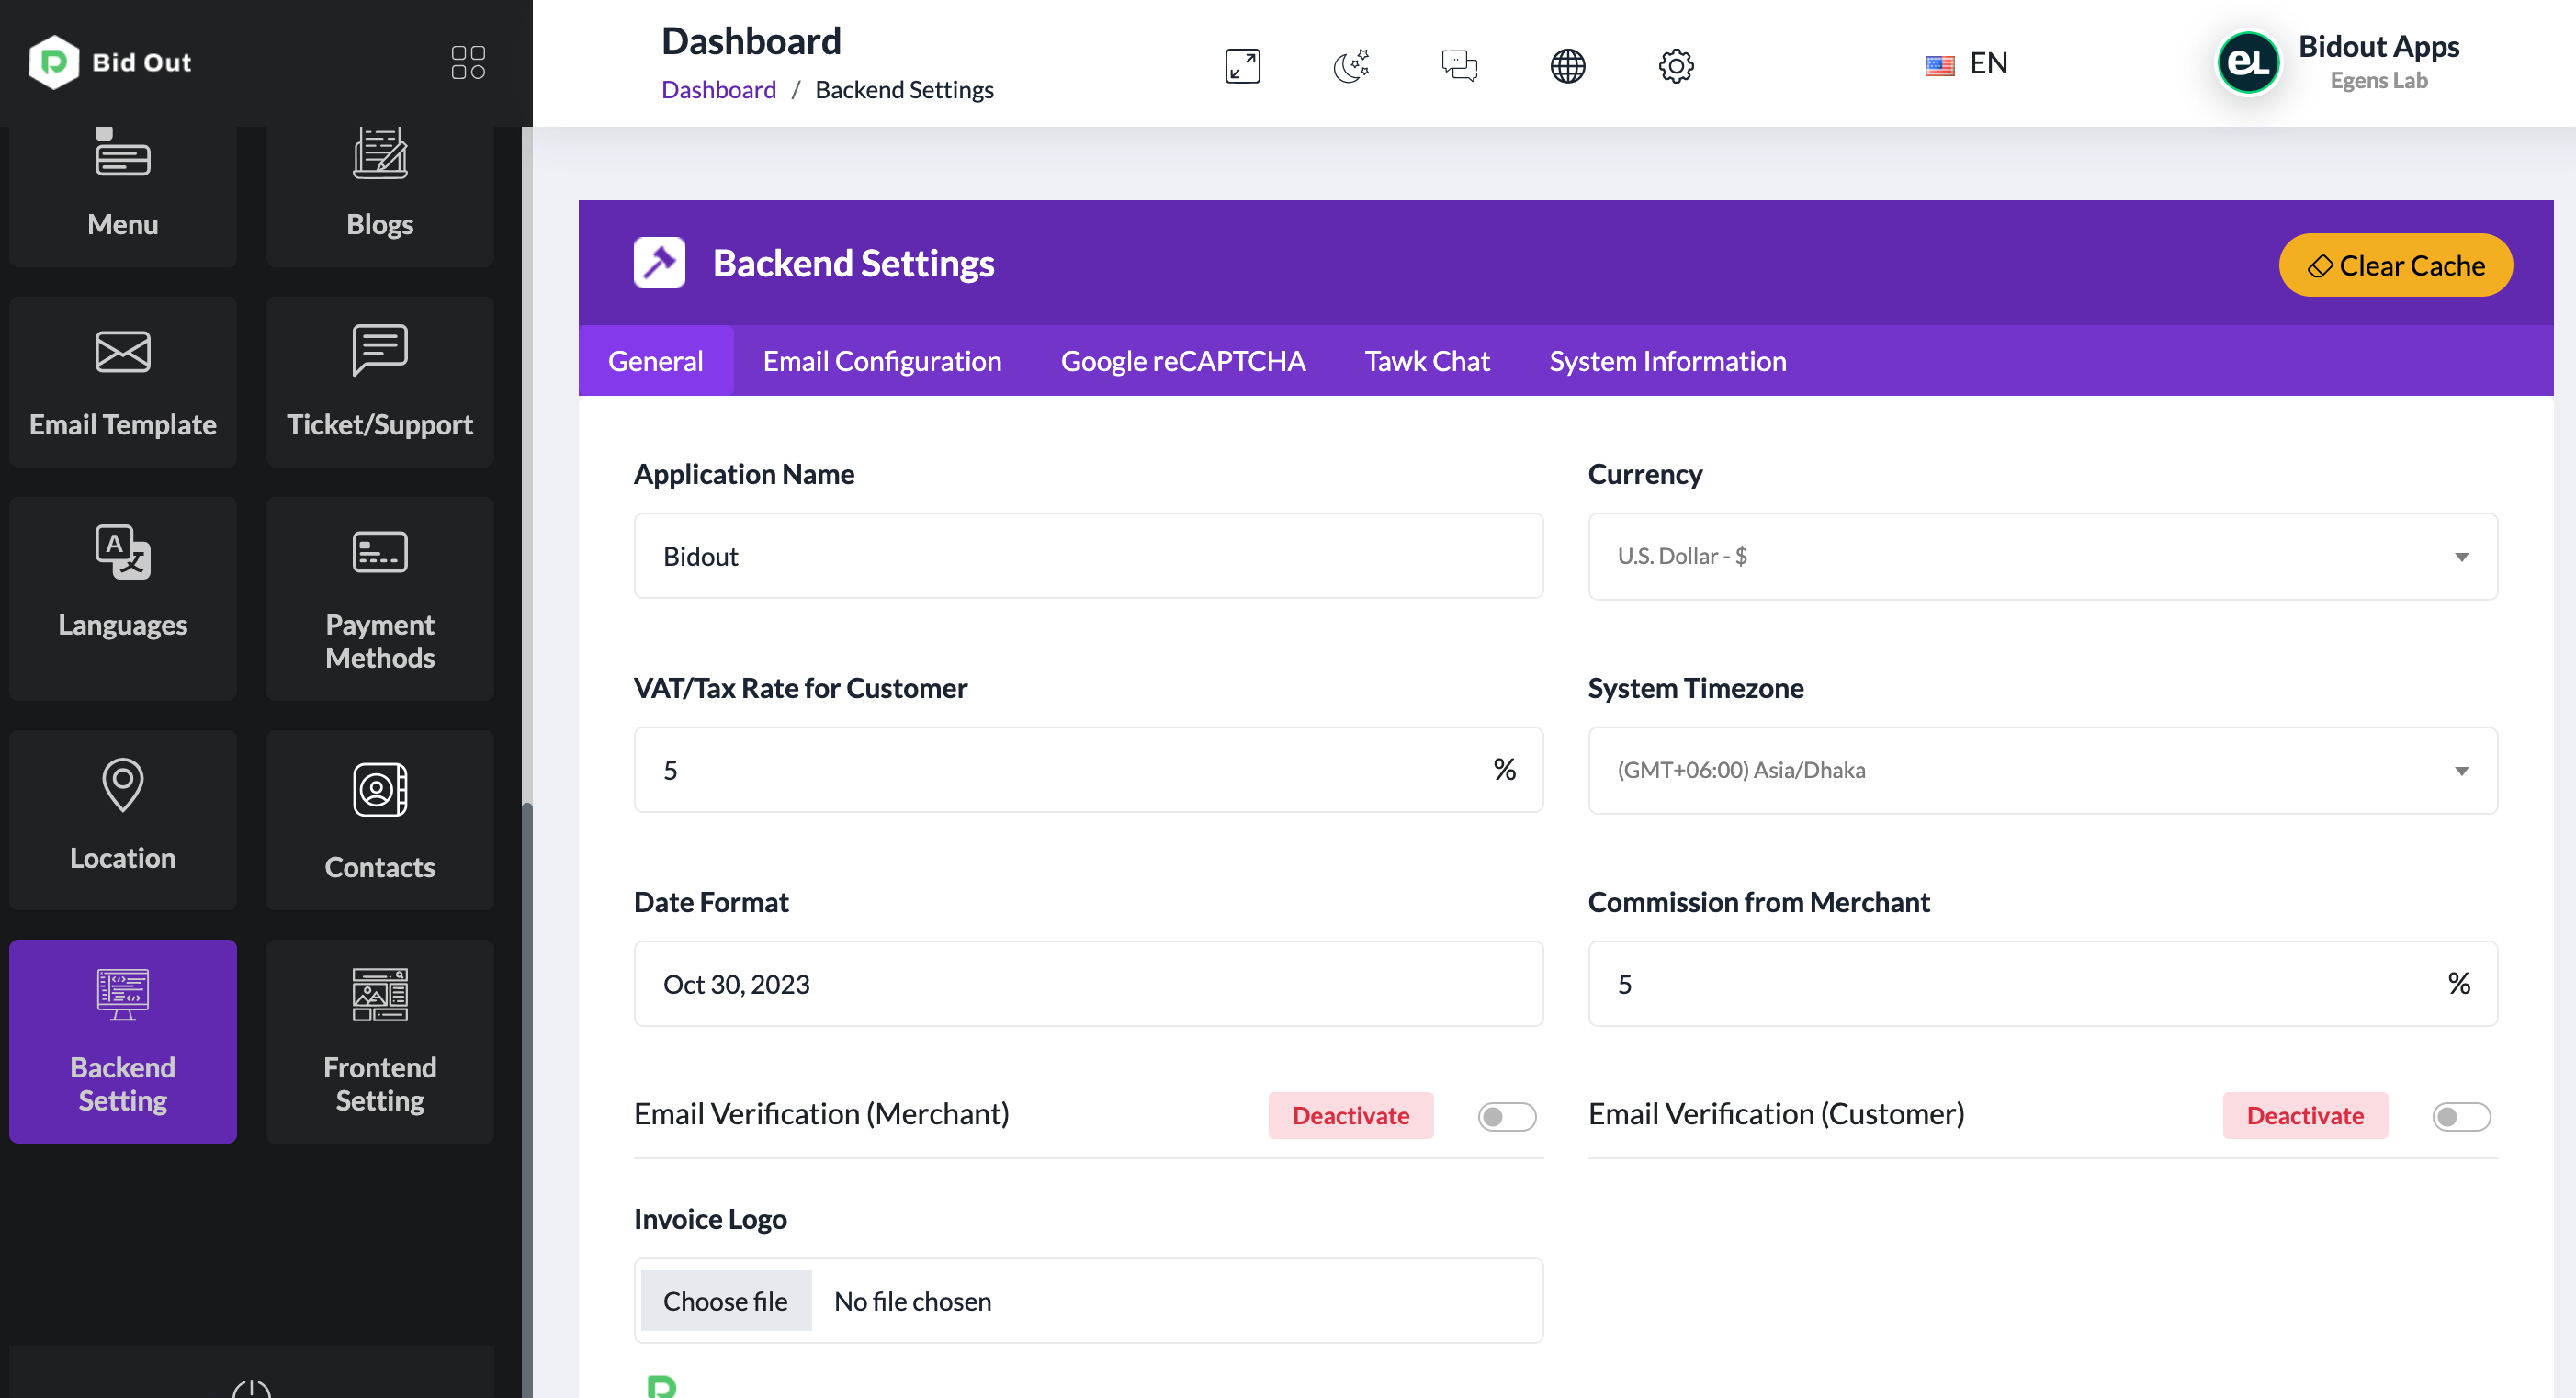2576x1398 pixels.
Task: Open the chat messages icon
Action: click(1459, 66)
